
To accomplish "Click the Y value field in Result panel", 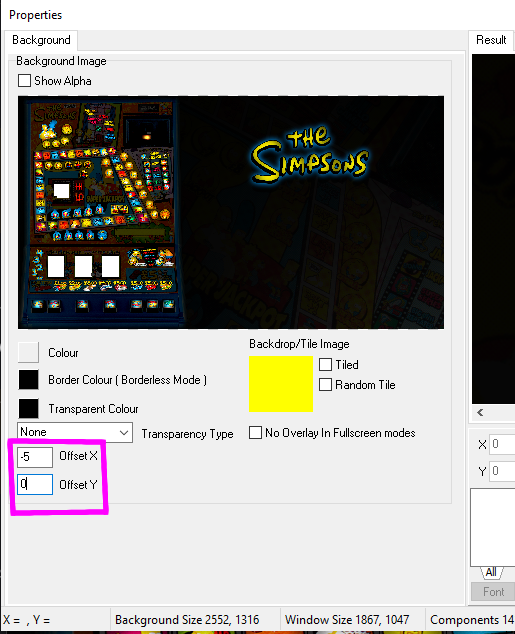I will tap(502, 471).
